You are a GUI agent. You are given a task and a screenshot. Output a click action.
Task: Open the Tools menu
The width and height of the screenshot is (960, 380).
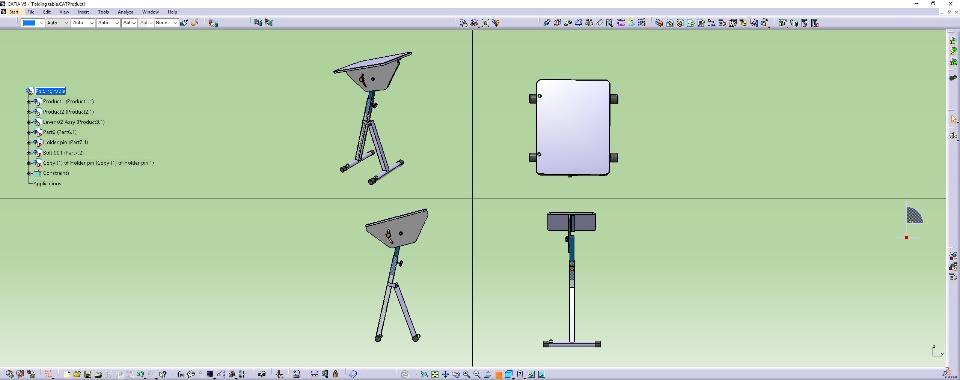[x=103, y=12]
